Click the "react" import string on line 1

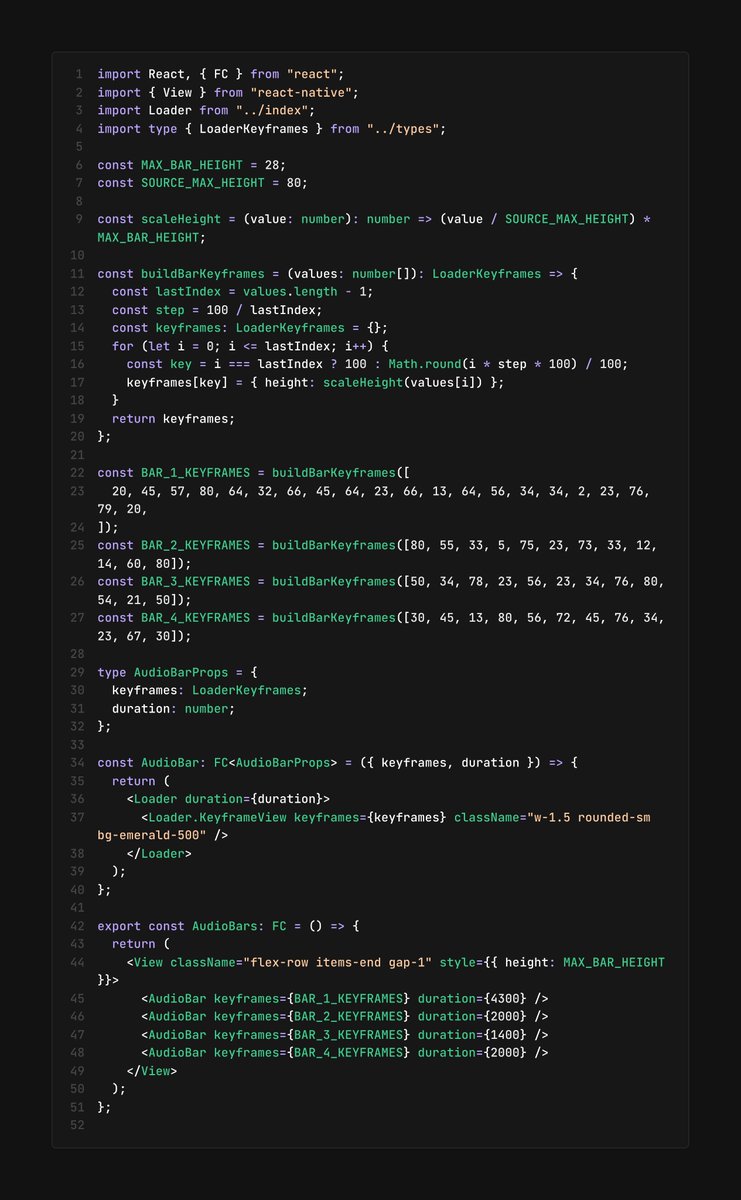(313, 75)
